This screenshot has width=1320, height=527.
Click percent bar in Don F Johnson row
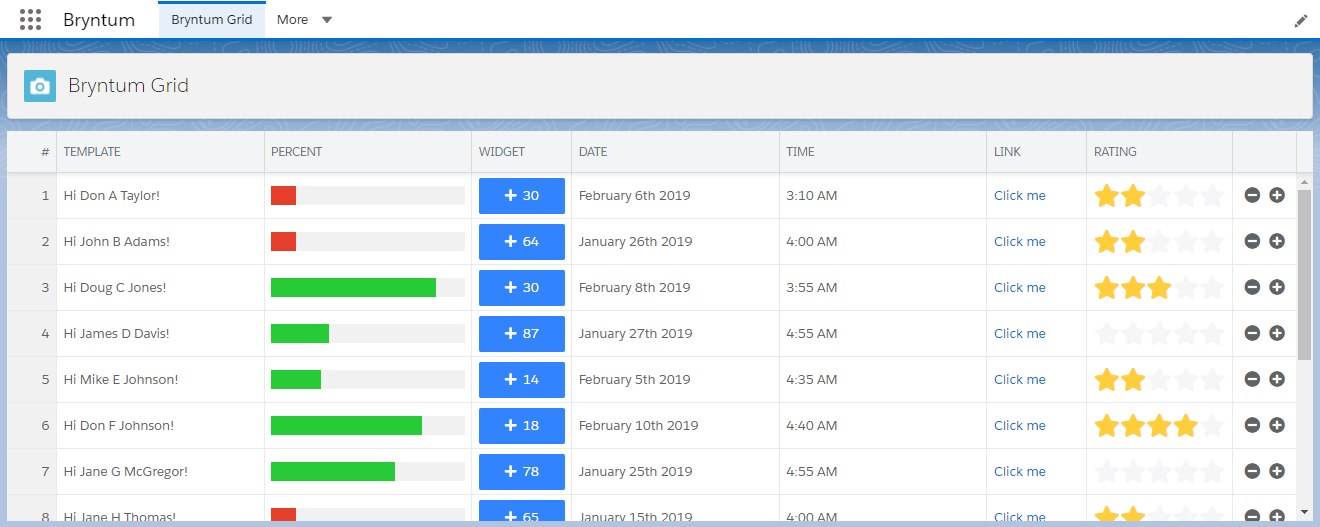point(368,426)
